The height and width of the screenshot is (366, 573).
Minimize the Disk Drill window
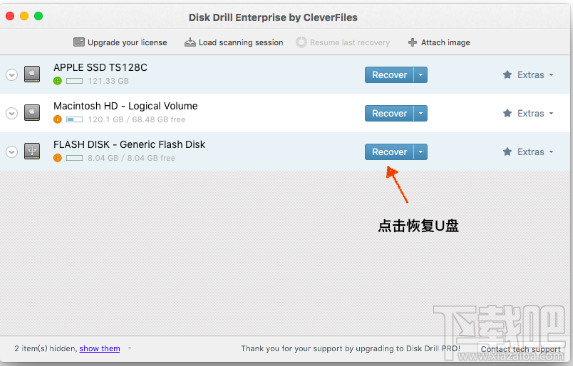(x=24, y=16)
